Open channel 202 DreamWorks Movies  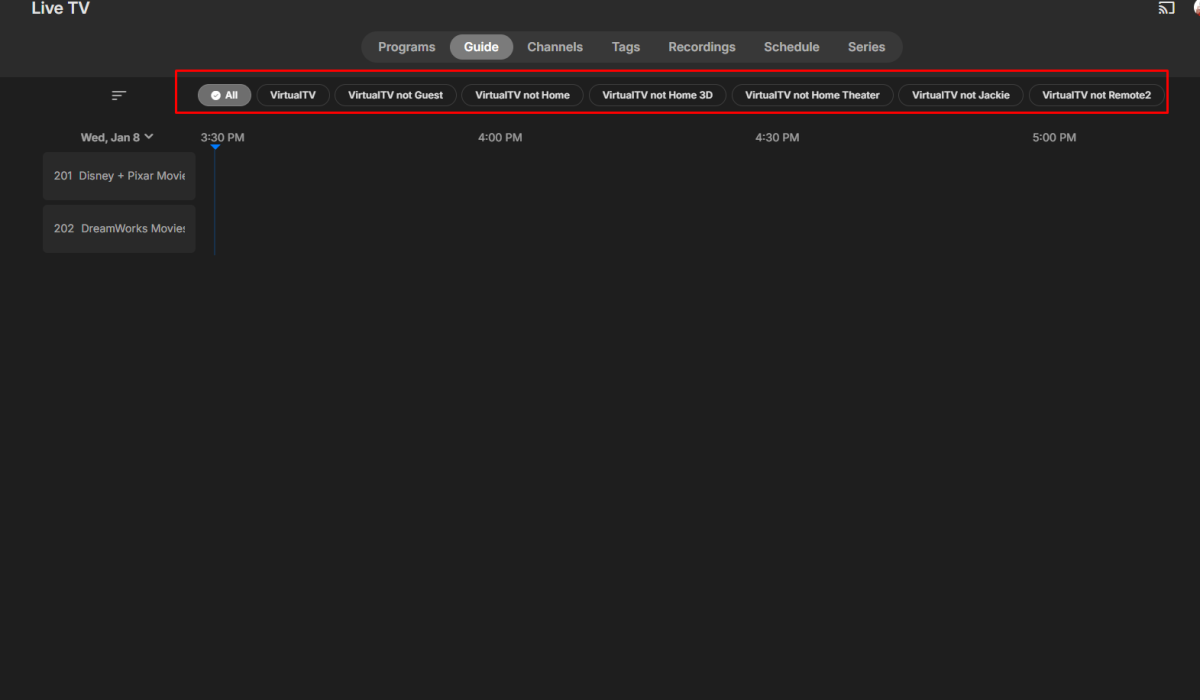click(119, 229)
